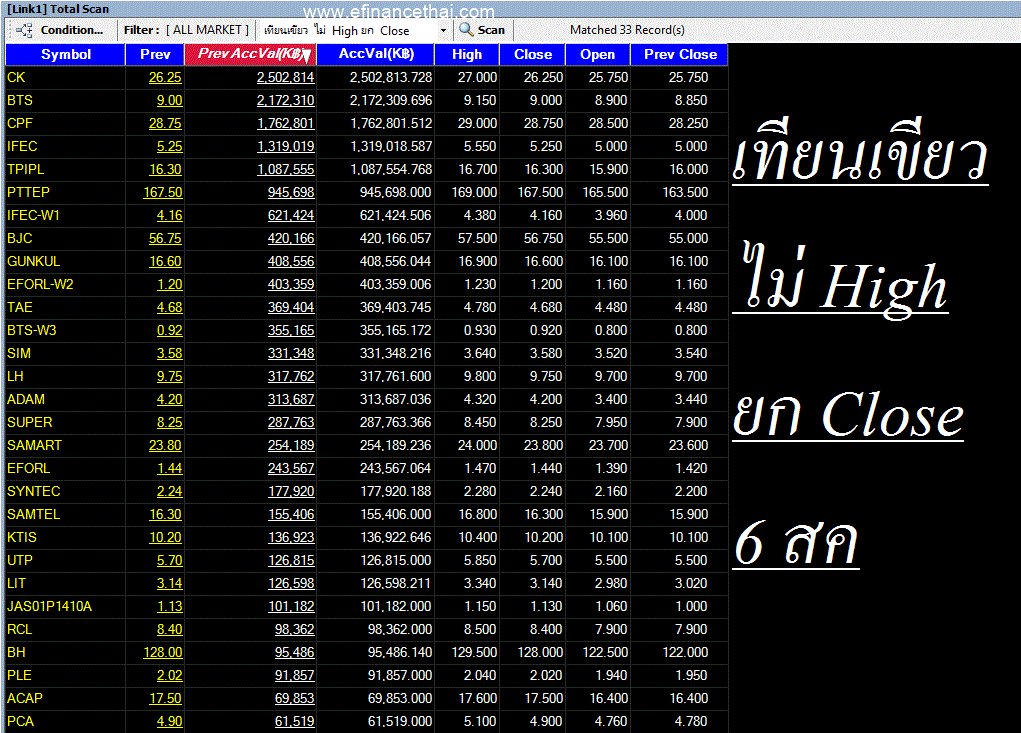
Task: Select the CPF symbol
Action: coord(20,124)
